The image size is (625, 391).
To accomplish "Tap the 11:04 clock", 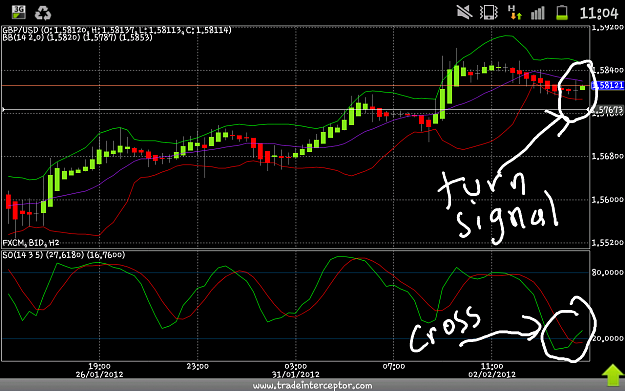I will click(x=599, y=13).
